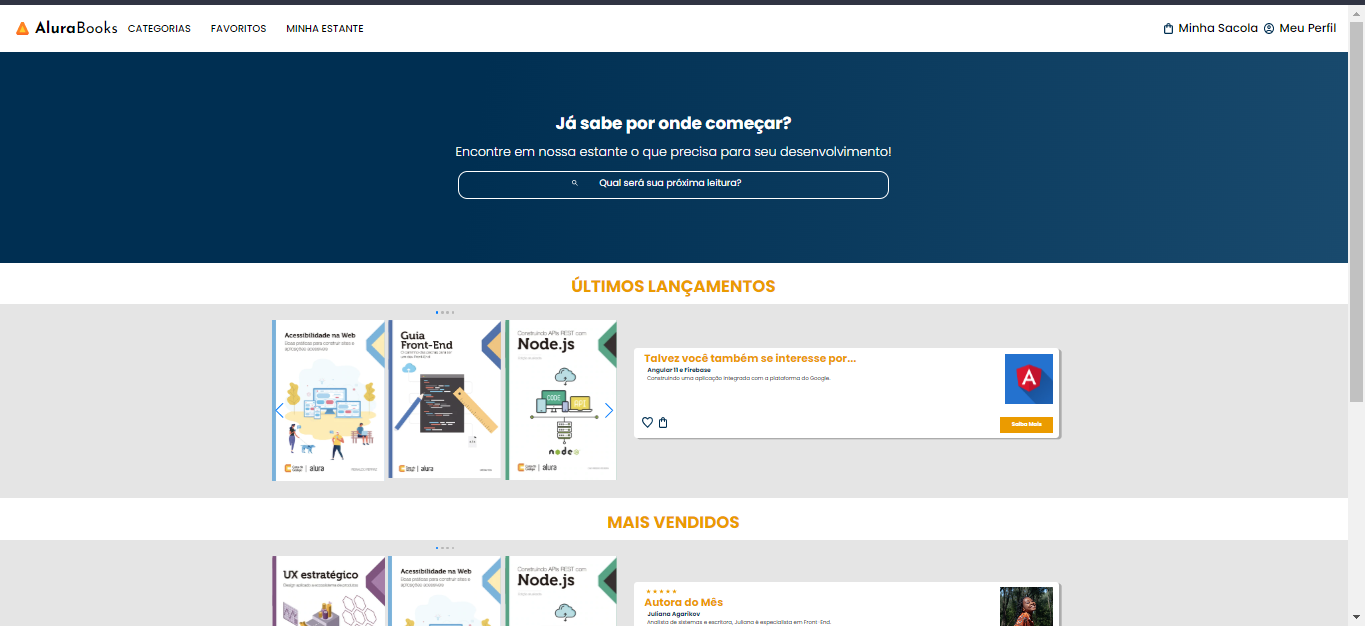Click the Angular logo thumbnail

point(1029,379)
